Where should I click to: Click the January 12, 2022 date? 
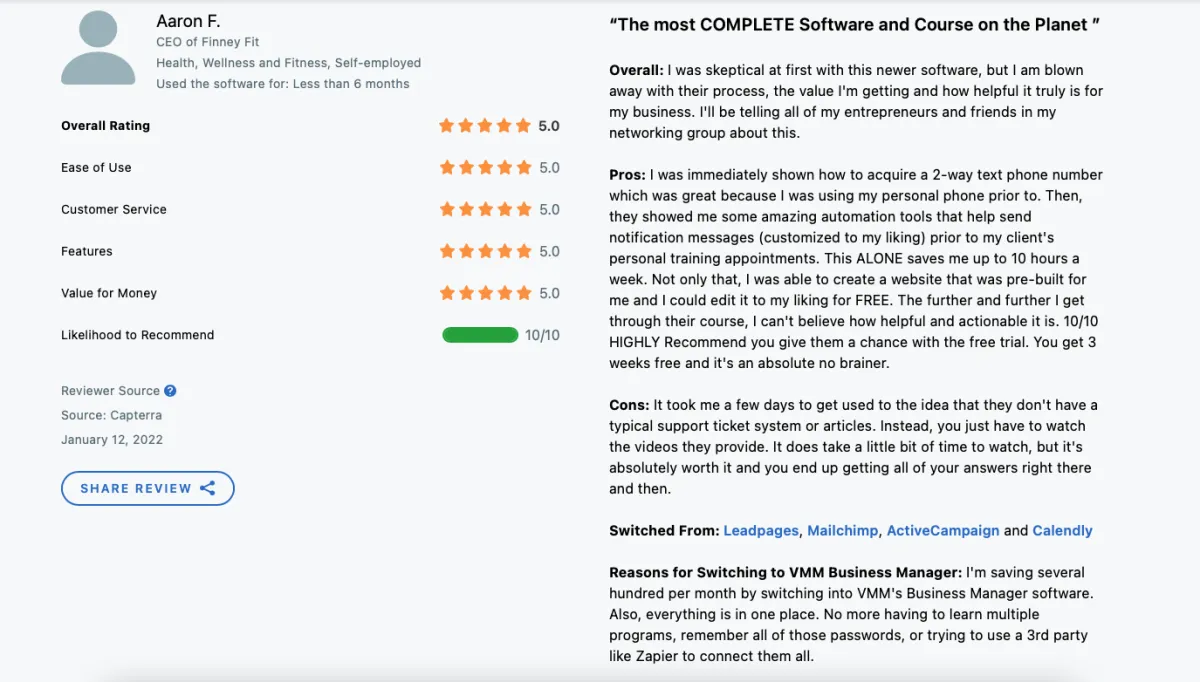[112, 440]
